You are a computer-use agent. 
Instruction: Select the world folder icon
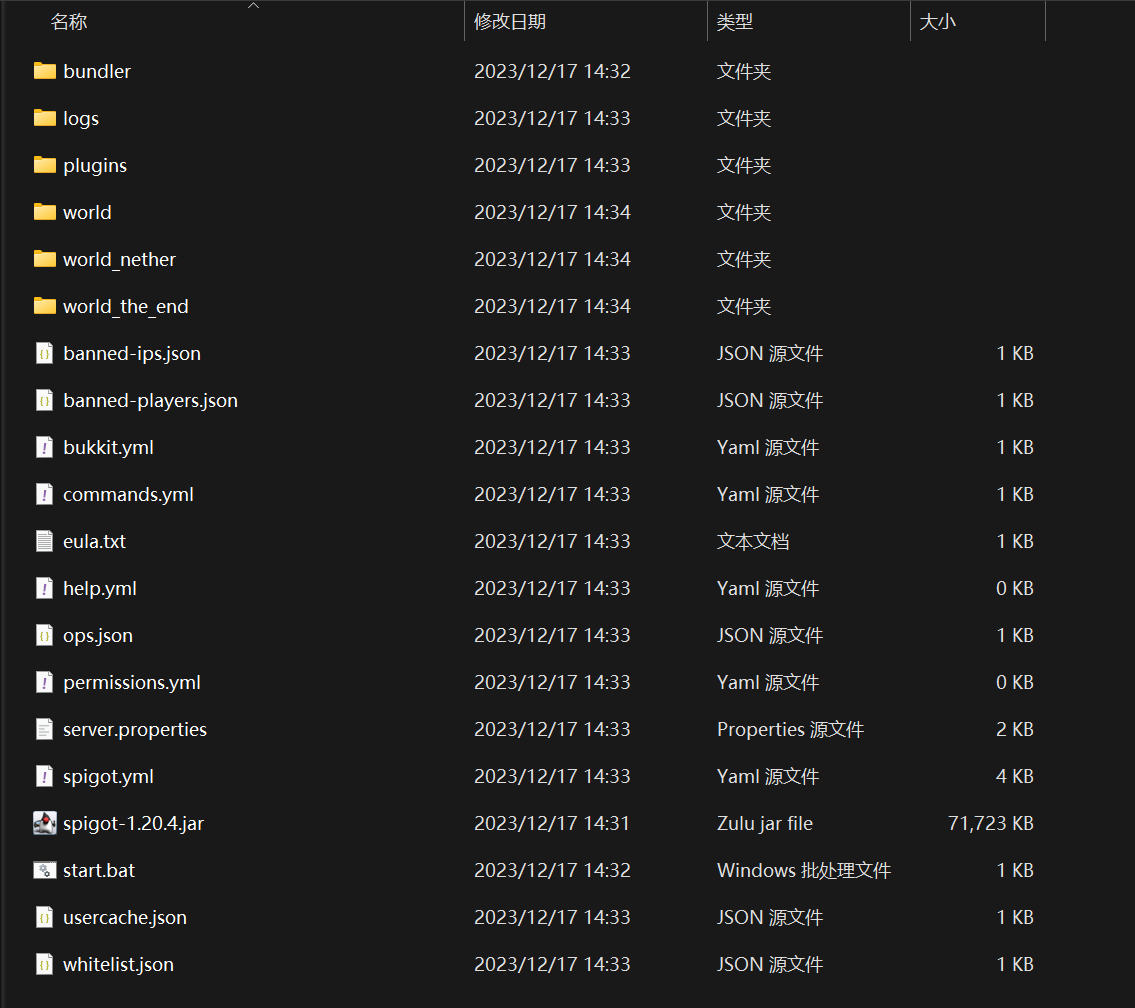45,212
